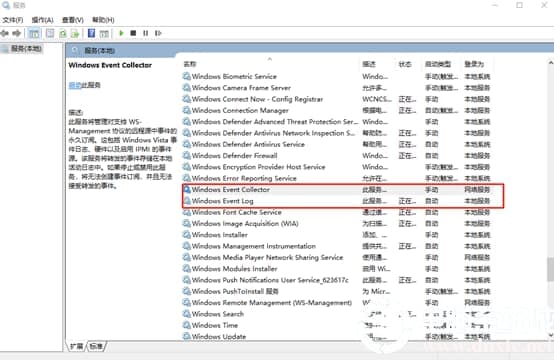Select Windows Defender Antivirus Network Inspection service
The image size is (554, 360).
337,133
